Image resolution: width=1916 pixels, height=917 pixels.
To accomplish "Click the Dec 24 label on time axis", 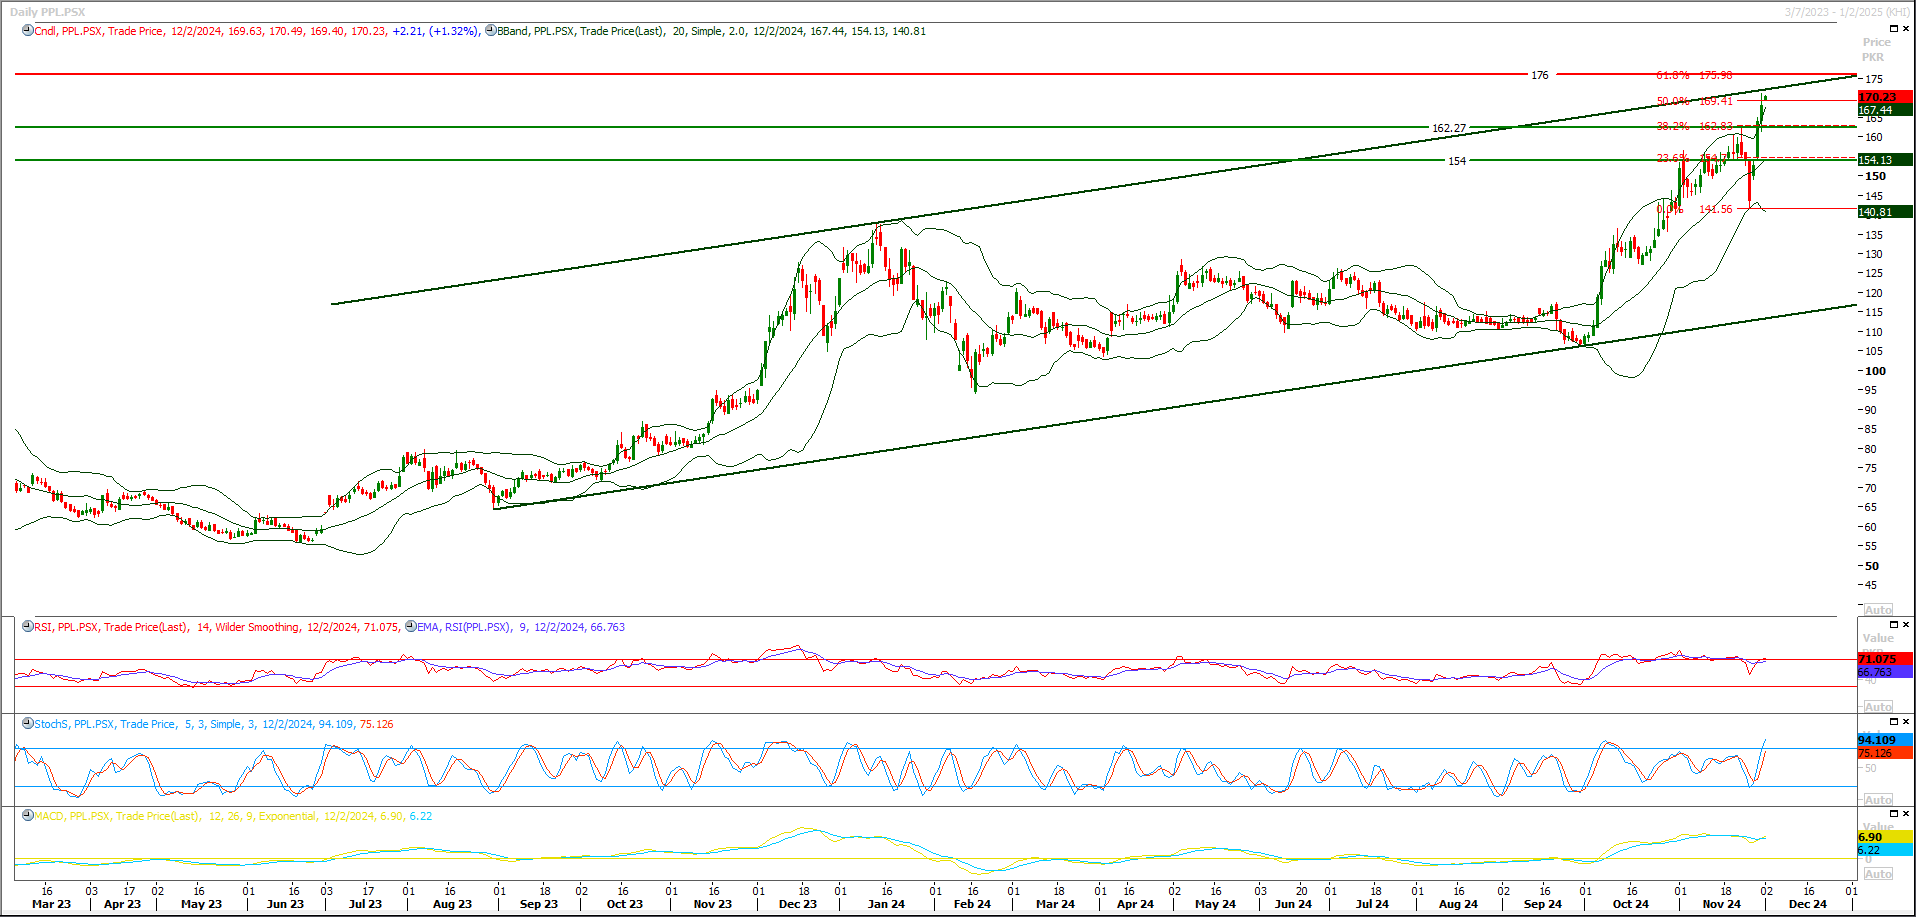I will [1807, 904].
